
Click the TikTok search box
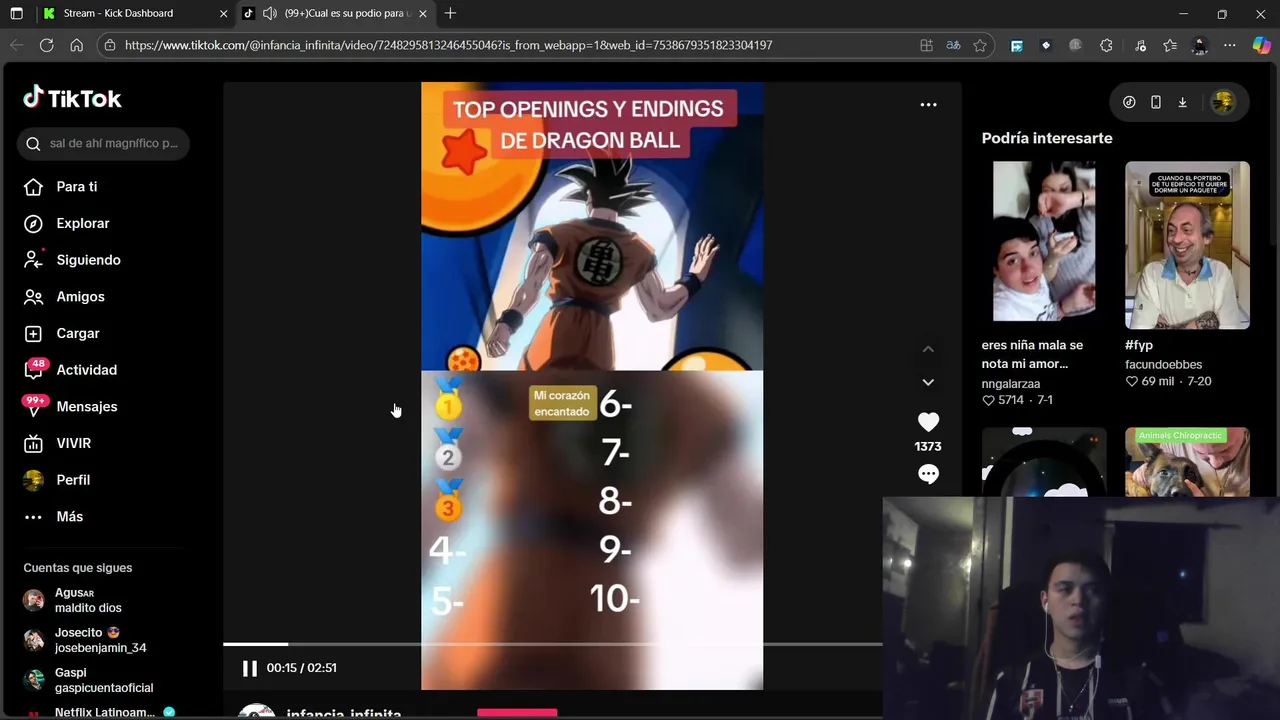click(x=103, y=143)
